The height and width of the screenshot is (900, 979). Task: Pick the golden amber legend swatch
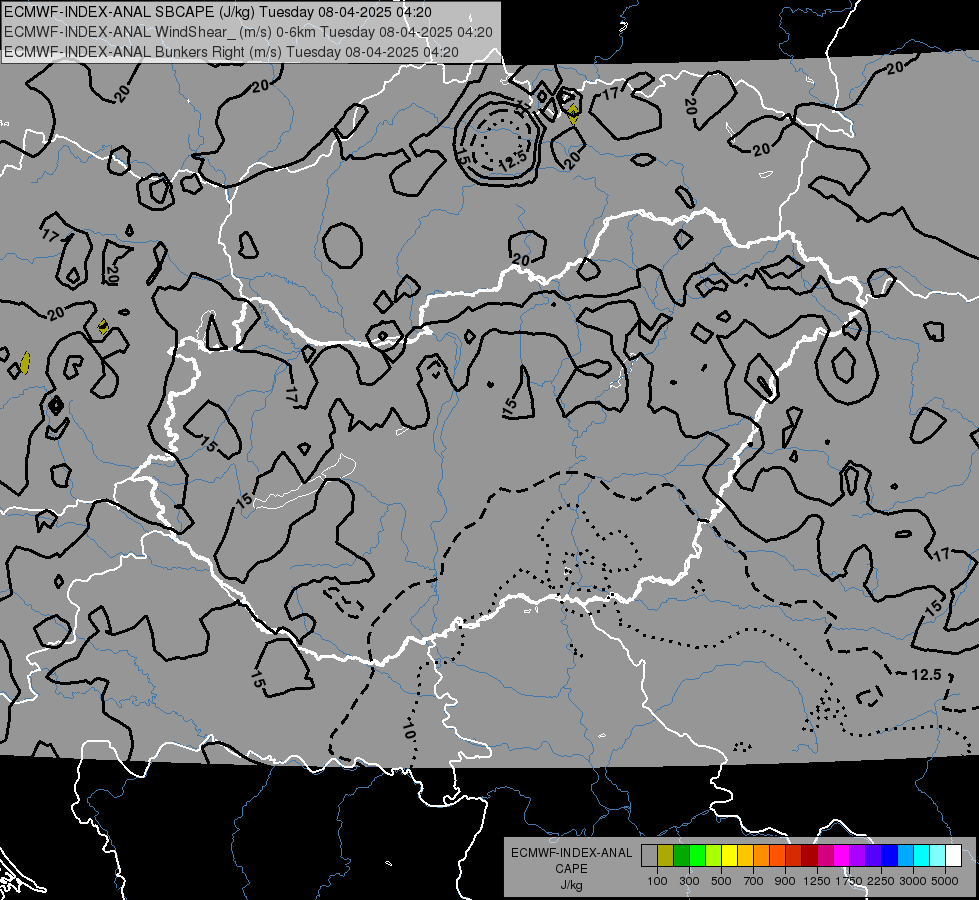745,856
